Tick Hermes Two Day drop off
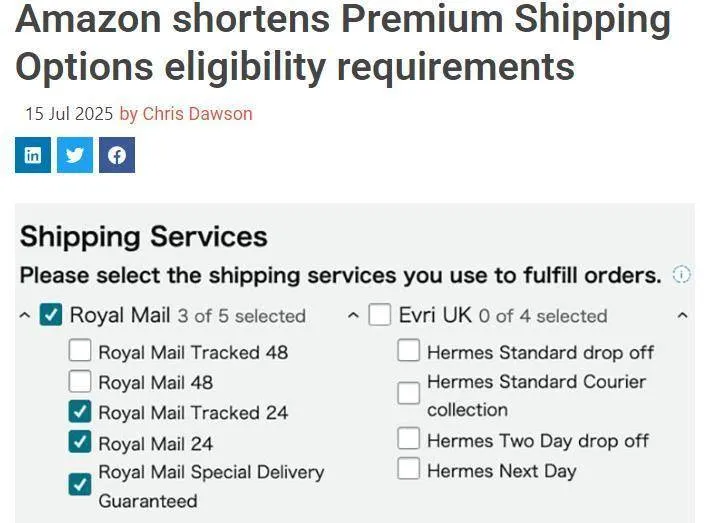This screenshot has height=523, width=705. click(x=408, y=439)
